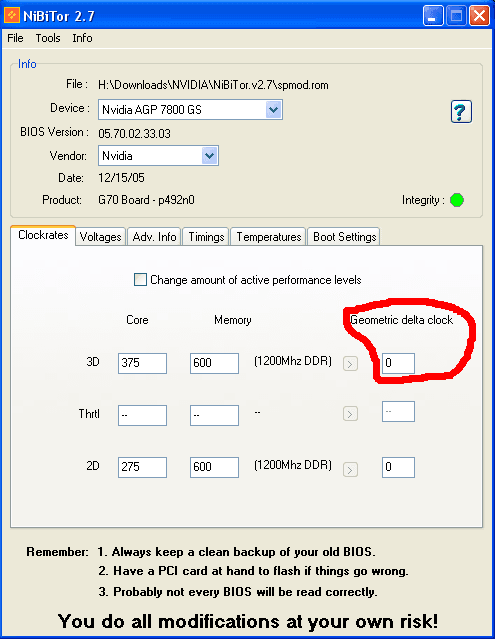Click the 2D Memory field showing 600

coord(214,467)
